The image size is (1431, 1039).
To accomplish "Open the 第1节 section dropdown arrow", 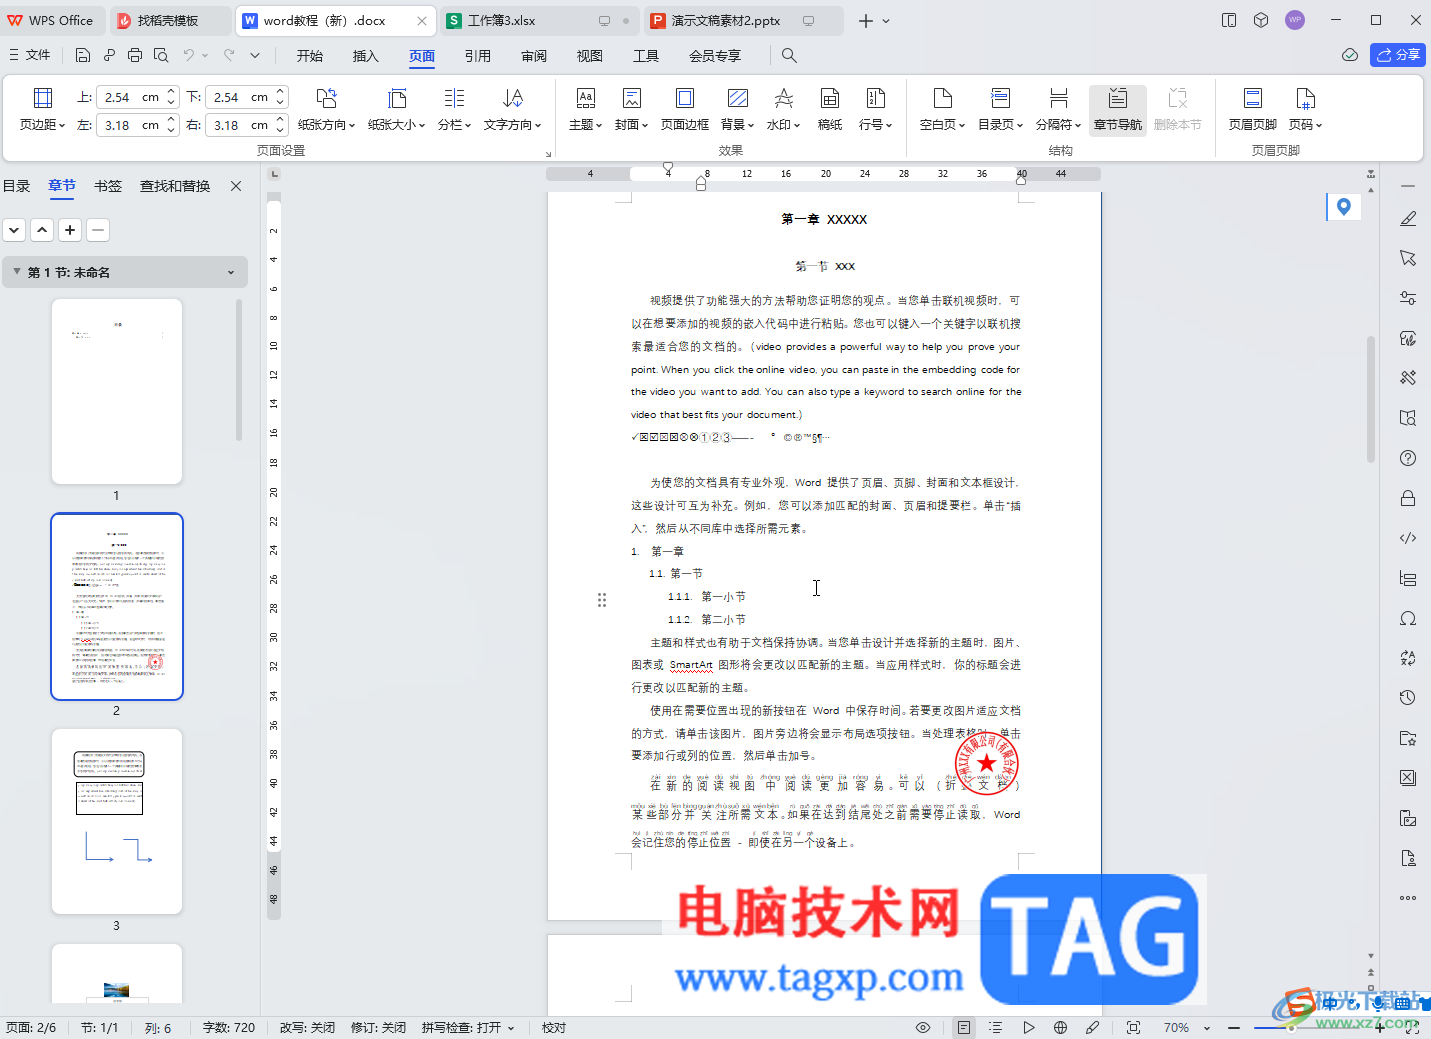I will pos(231,272).
